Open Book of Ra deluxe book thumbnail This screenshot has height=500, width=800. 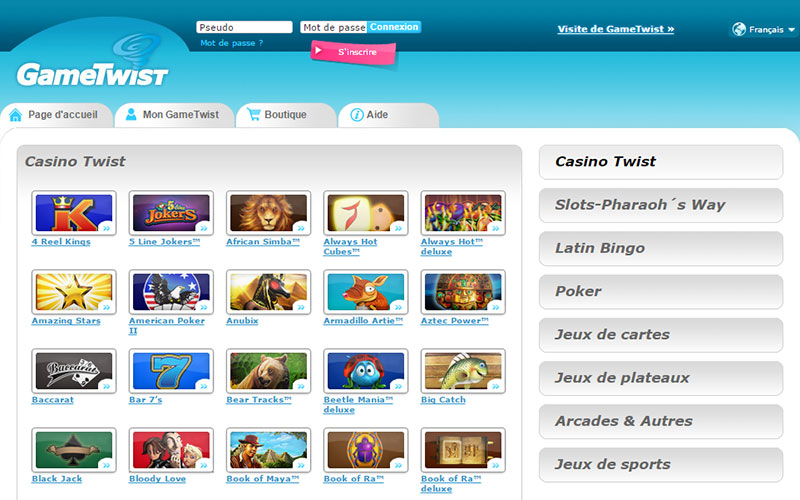coord(463,450)
